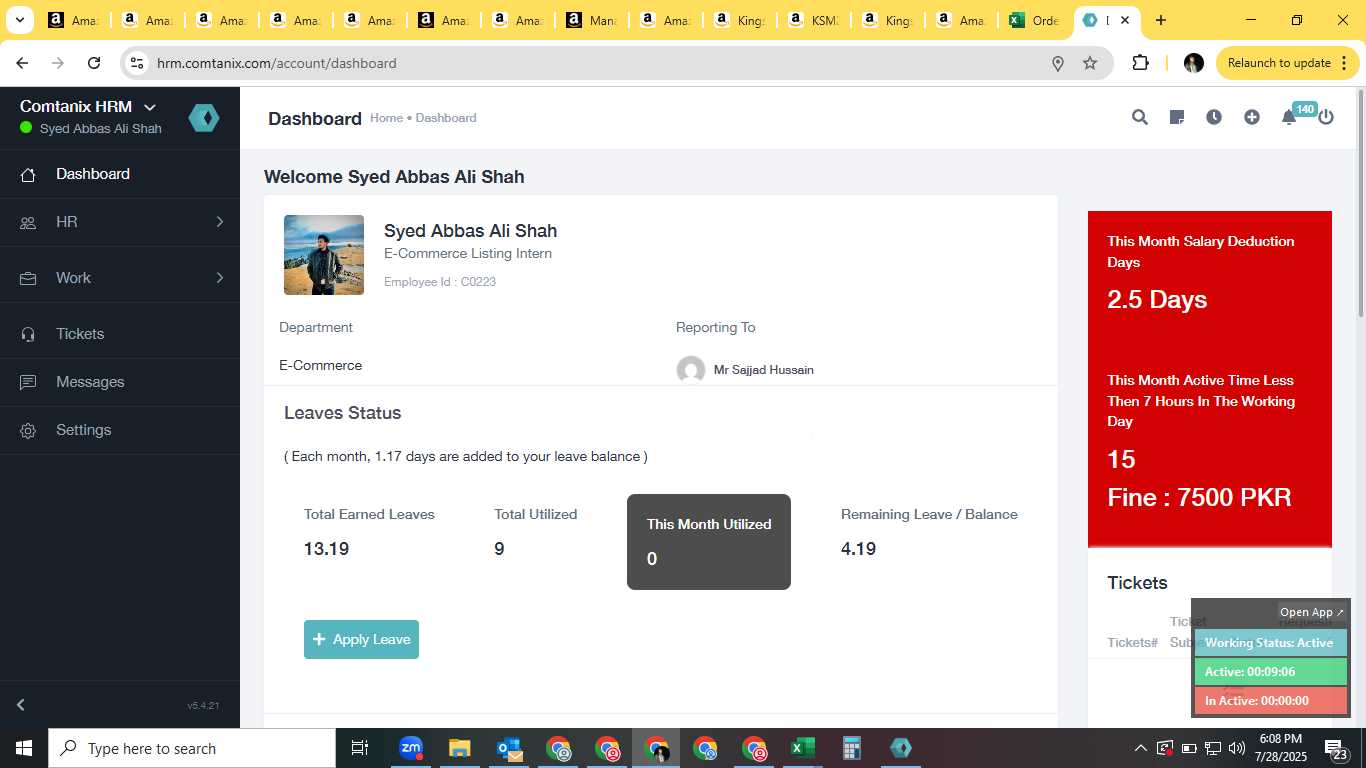Bookmark this page with star icon
The height and width of the screenshot is (768, 1366).
pyautogui.click(x=1090, y=63)
